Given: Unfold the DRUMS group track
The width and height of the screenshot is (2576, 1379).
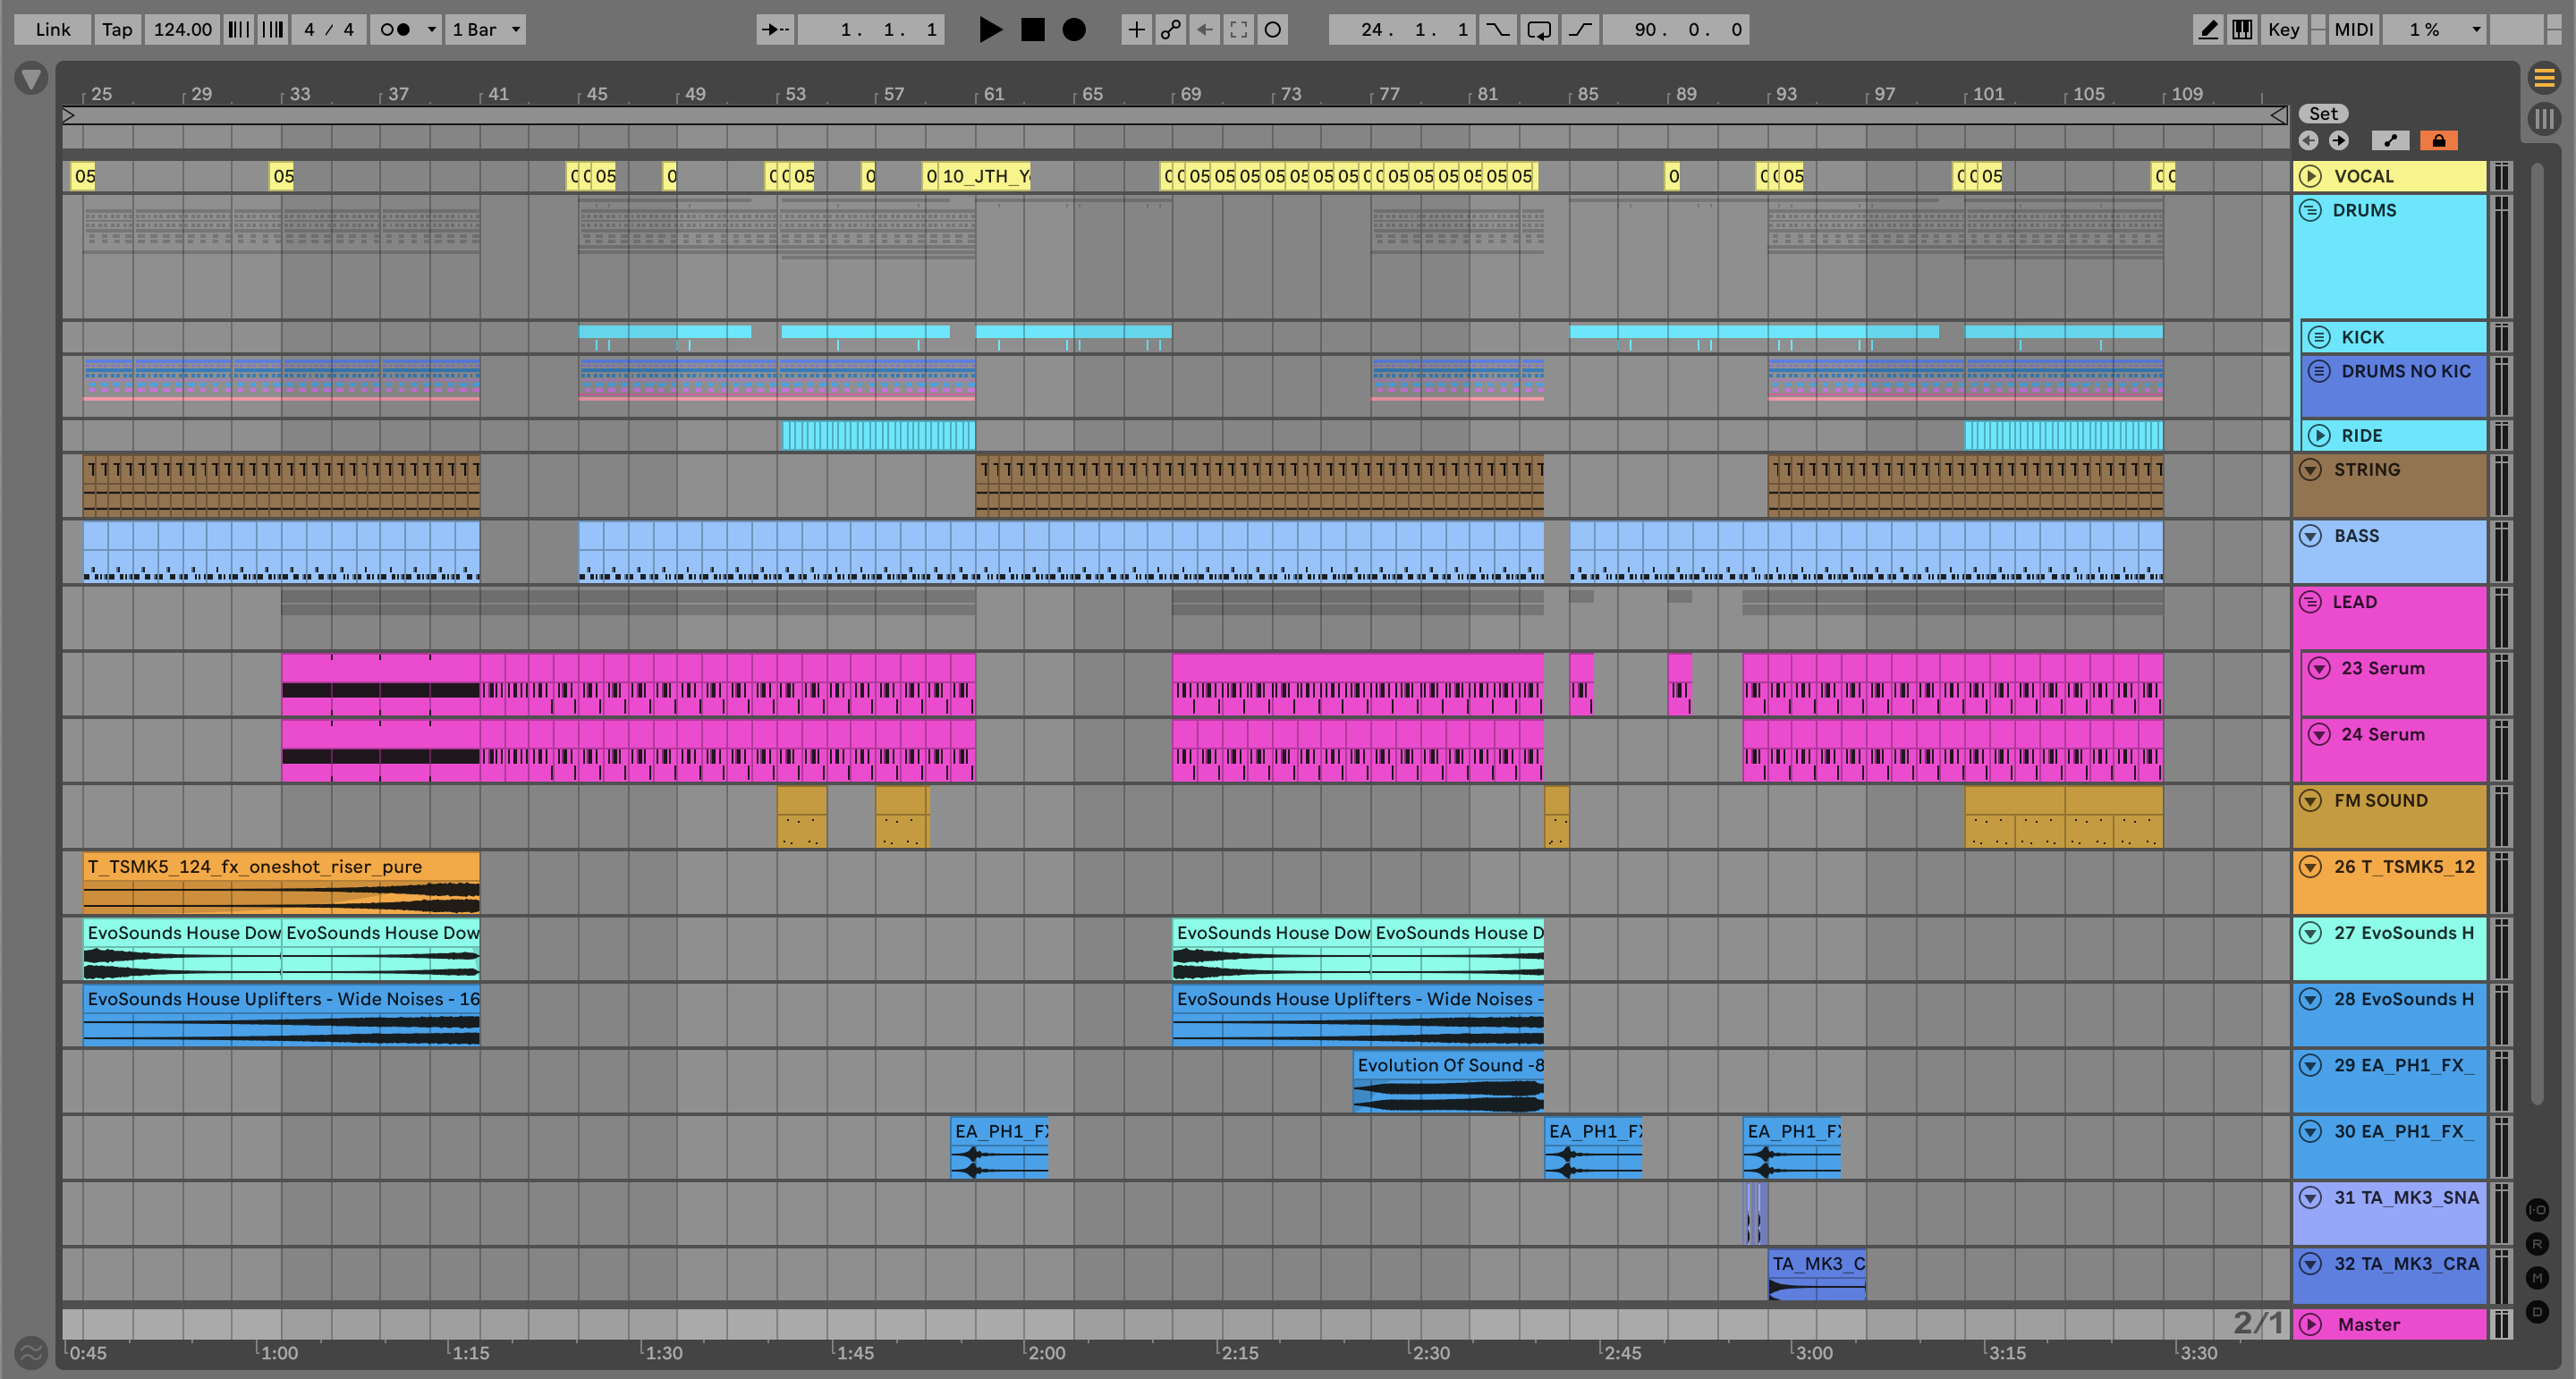Looking at the screenshot, I should tap(2310, 210).
